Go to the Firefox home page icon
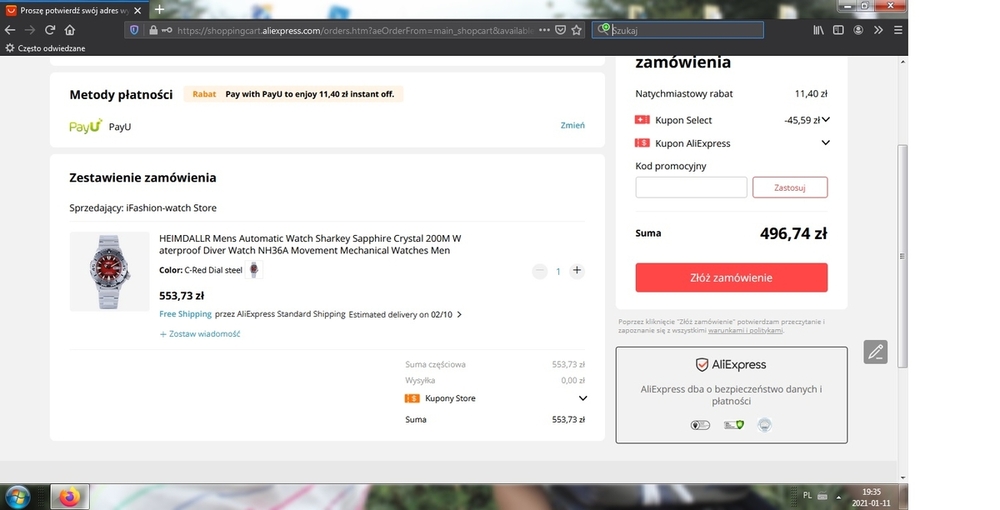 point(70,30)
